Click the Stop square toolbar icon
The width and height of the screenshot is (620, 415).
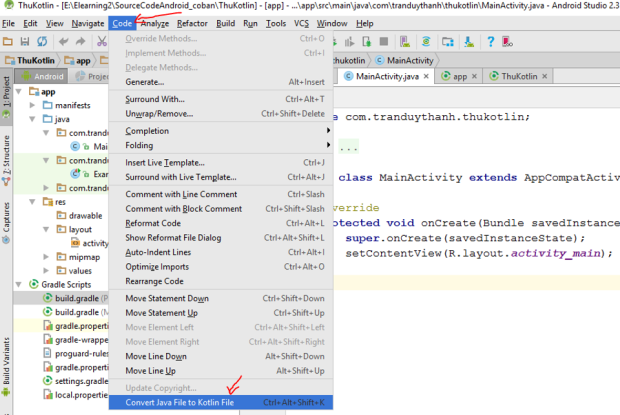coord(384,42)
